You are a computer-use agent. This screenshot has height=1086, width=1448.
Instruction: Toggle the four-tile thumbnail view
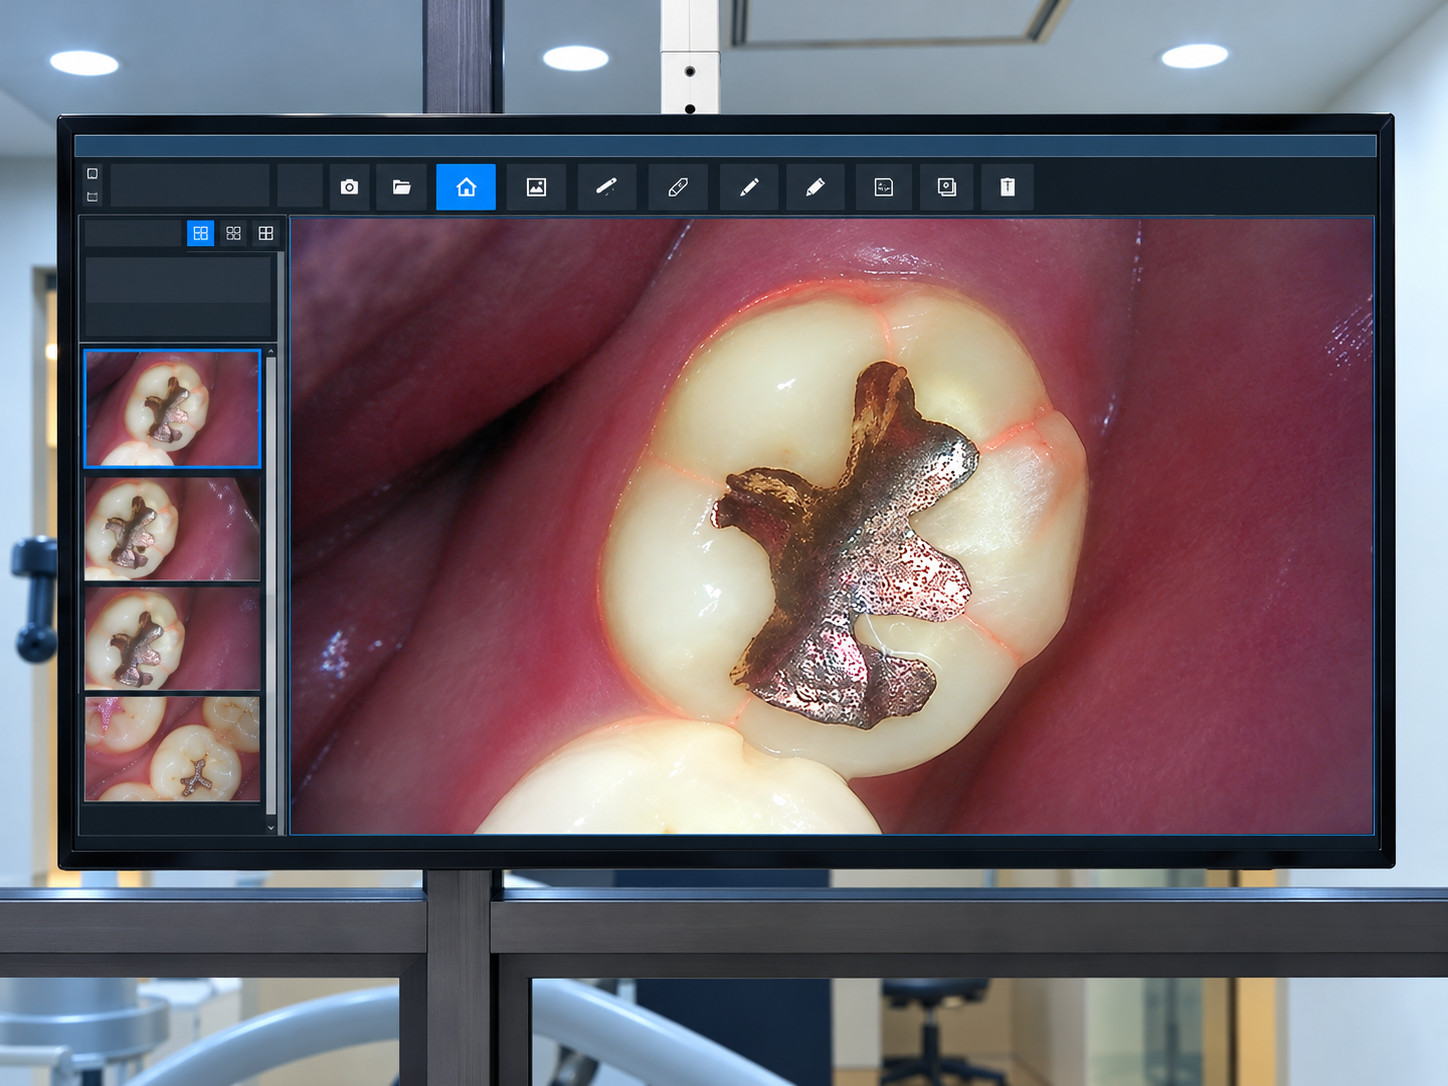coord(234,233)
